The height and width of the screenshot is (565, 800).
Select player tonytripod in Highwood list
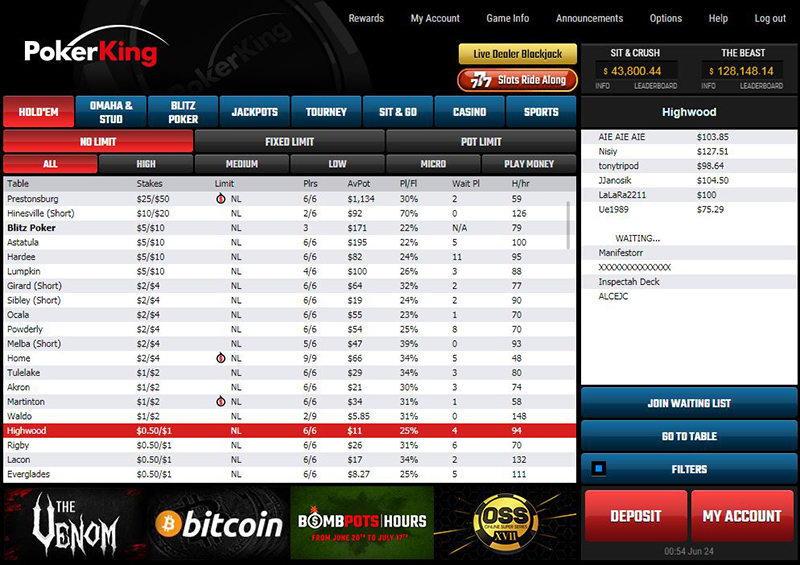[x=689, y=166]
